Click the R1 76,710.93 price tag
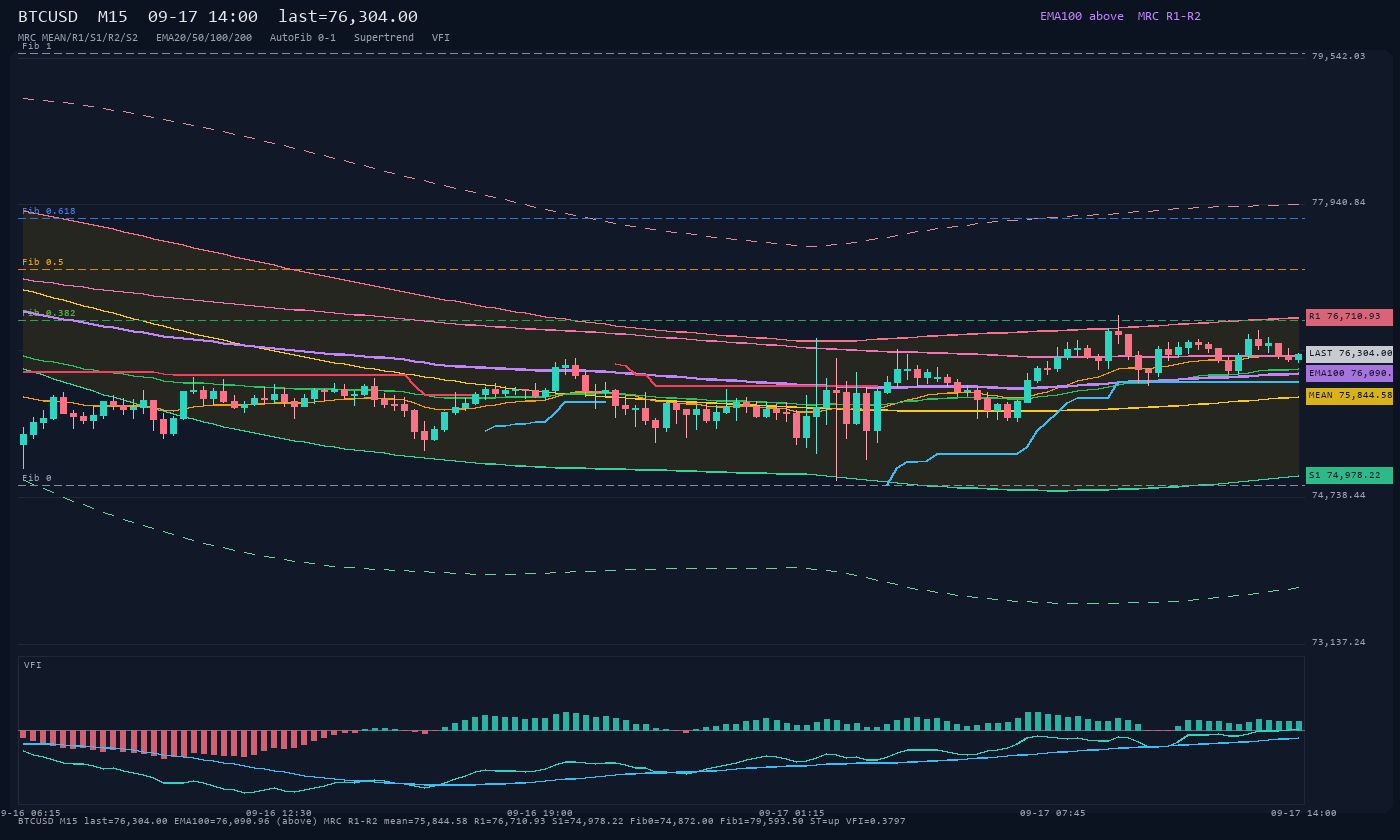 pos(1349,317)
